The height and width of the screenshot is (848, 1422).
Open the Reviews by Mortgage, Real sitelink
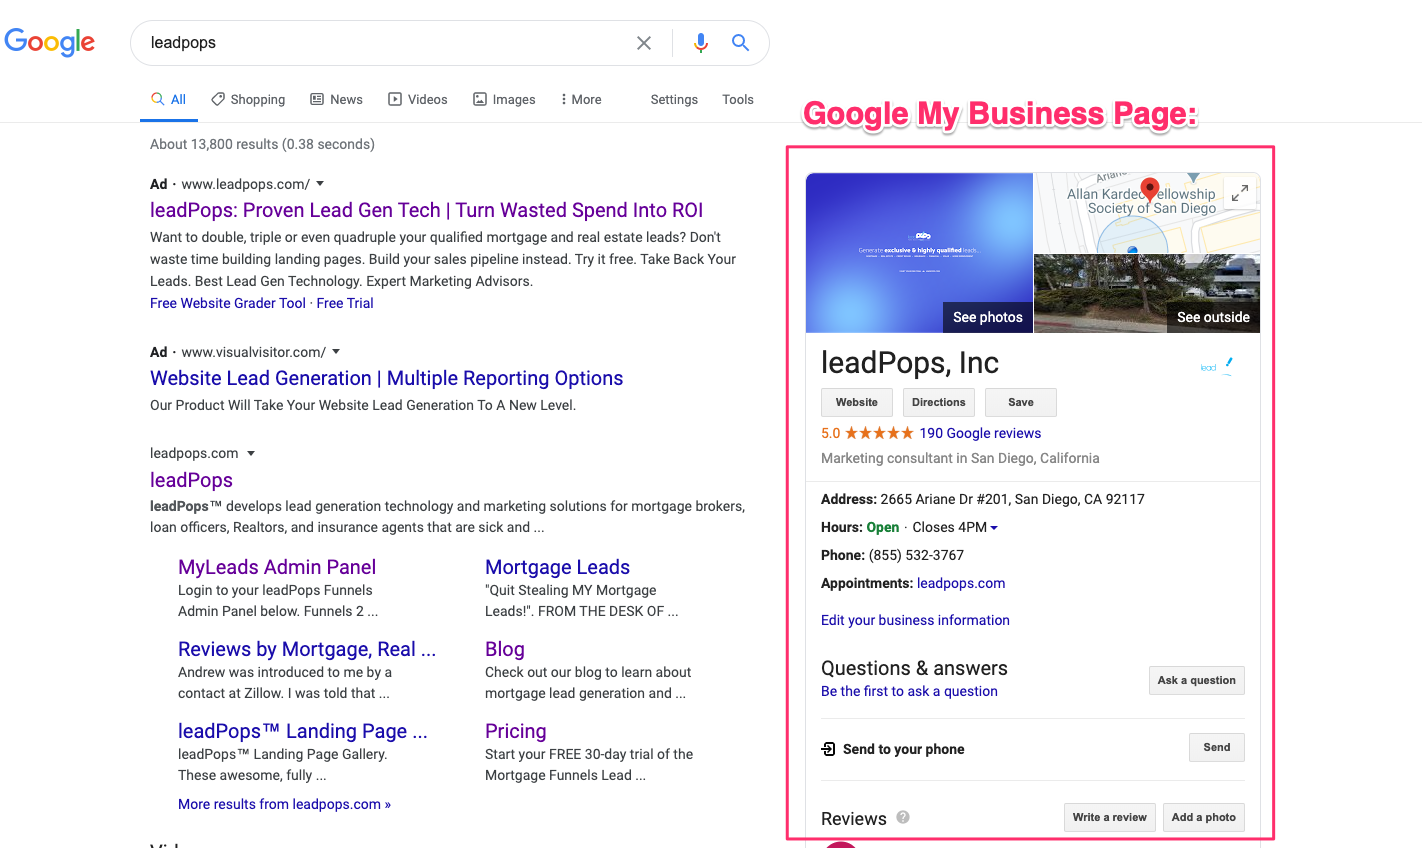[307, 649]
